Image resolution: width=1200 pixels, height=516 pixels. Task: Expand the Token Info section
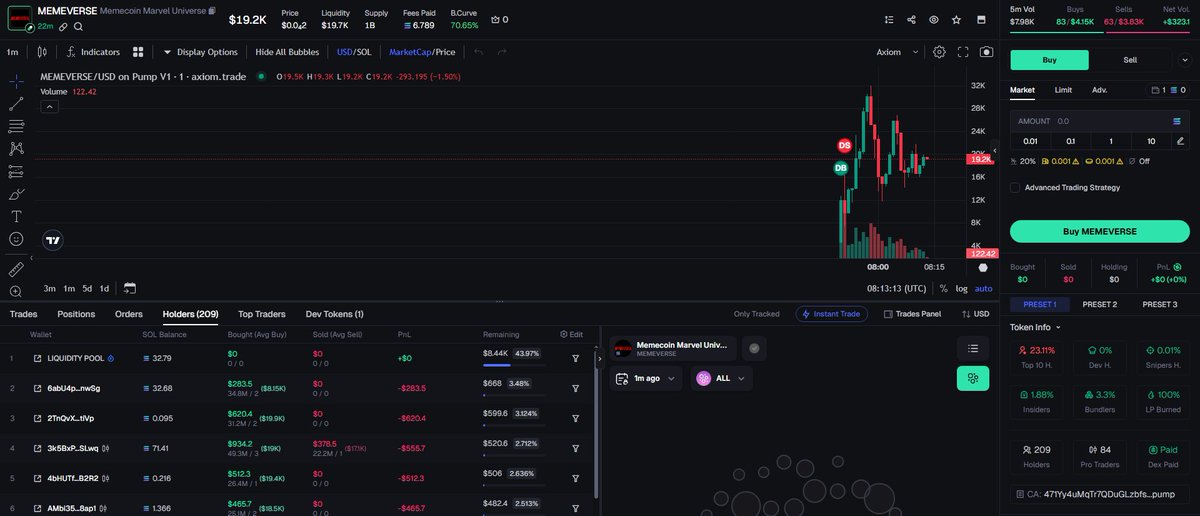(1035, 327)
